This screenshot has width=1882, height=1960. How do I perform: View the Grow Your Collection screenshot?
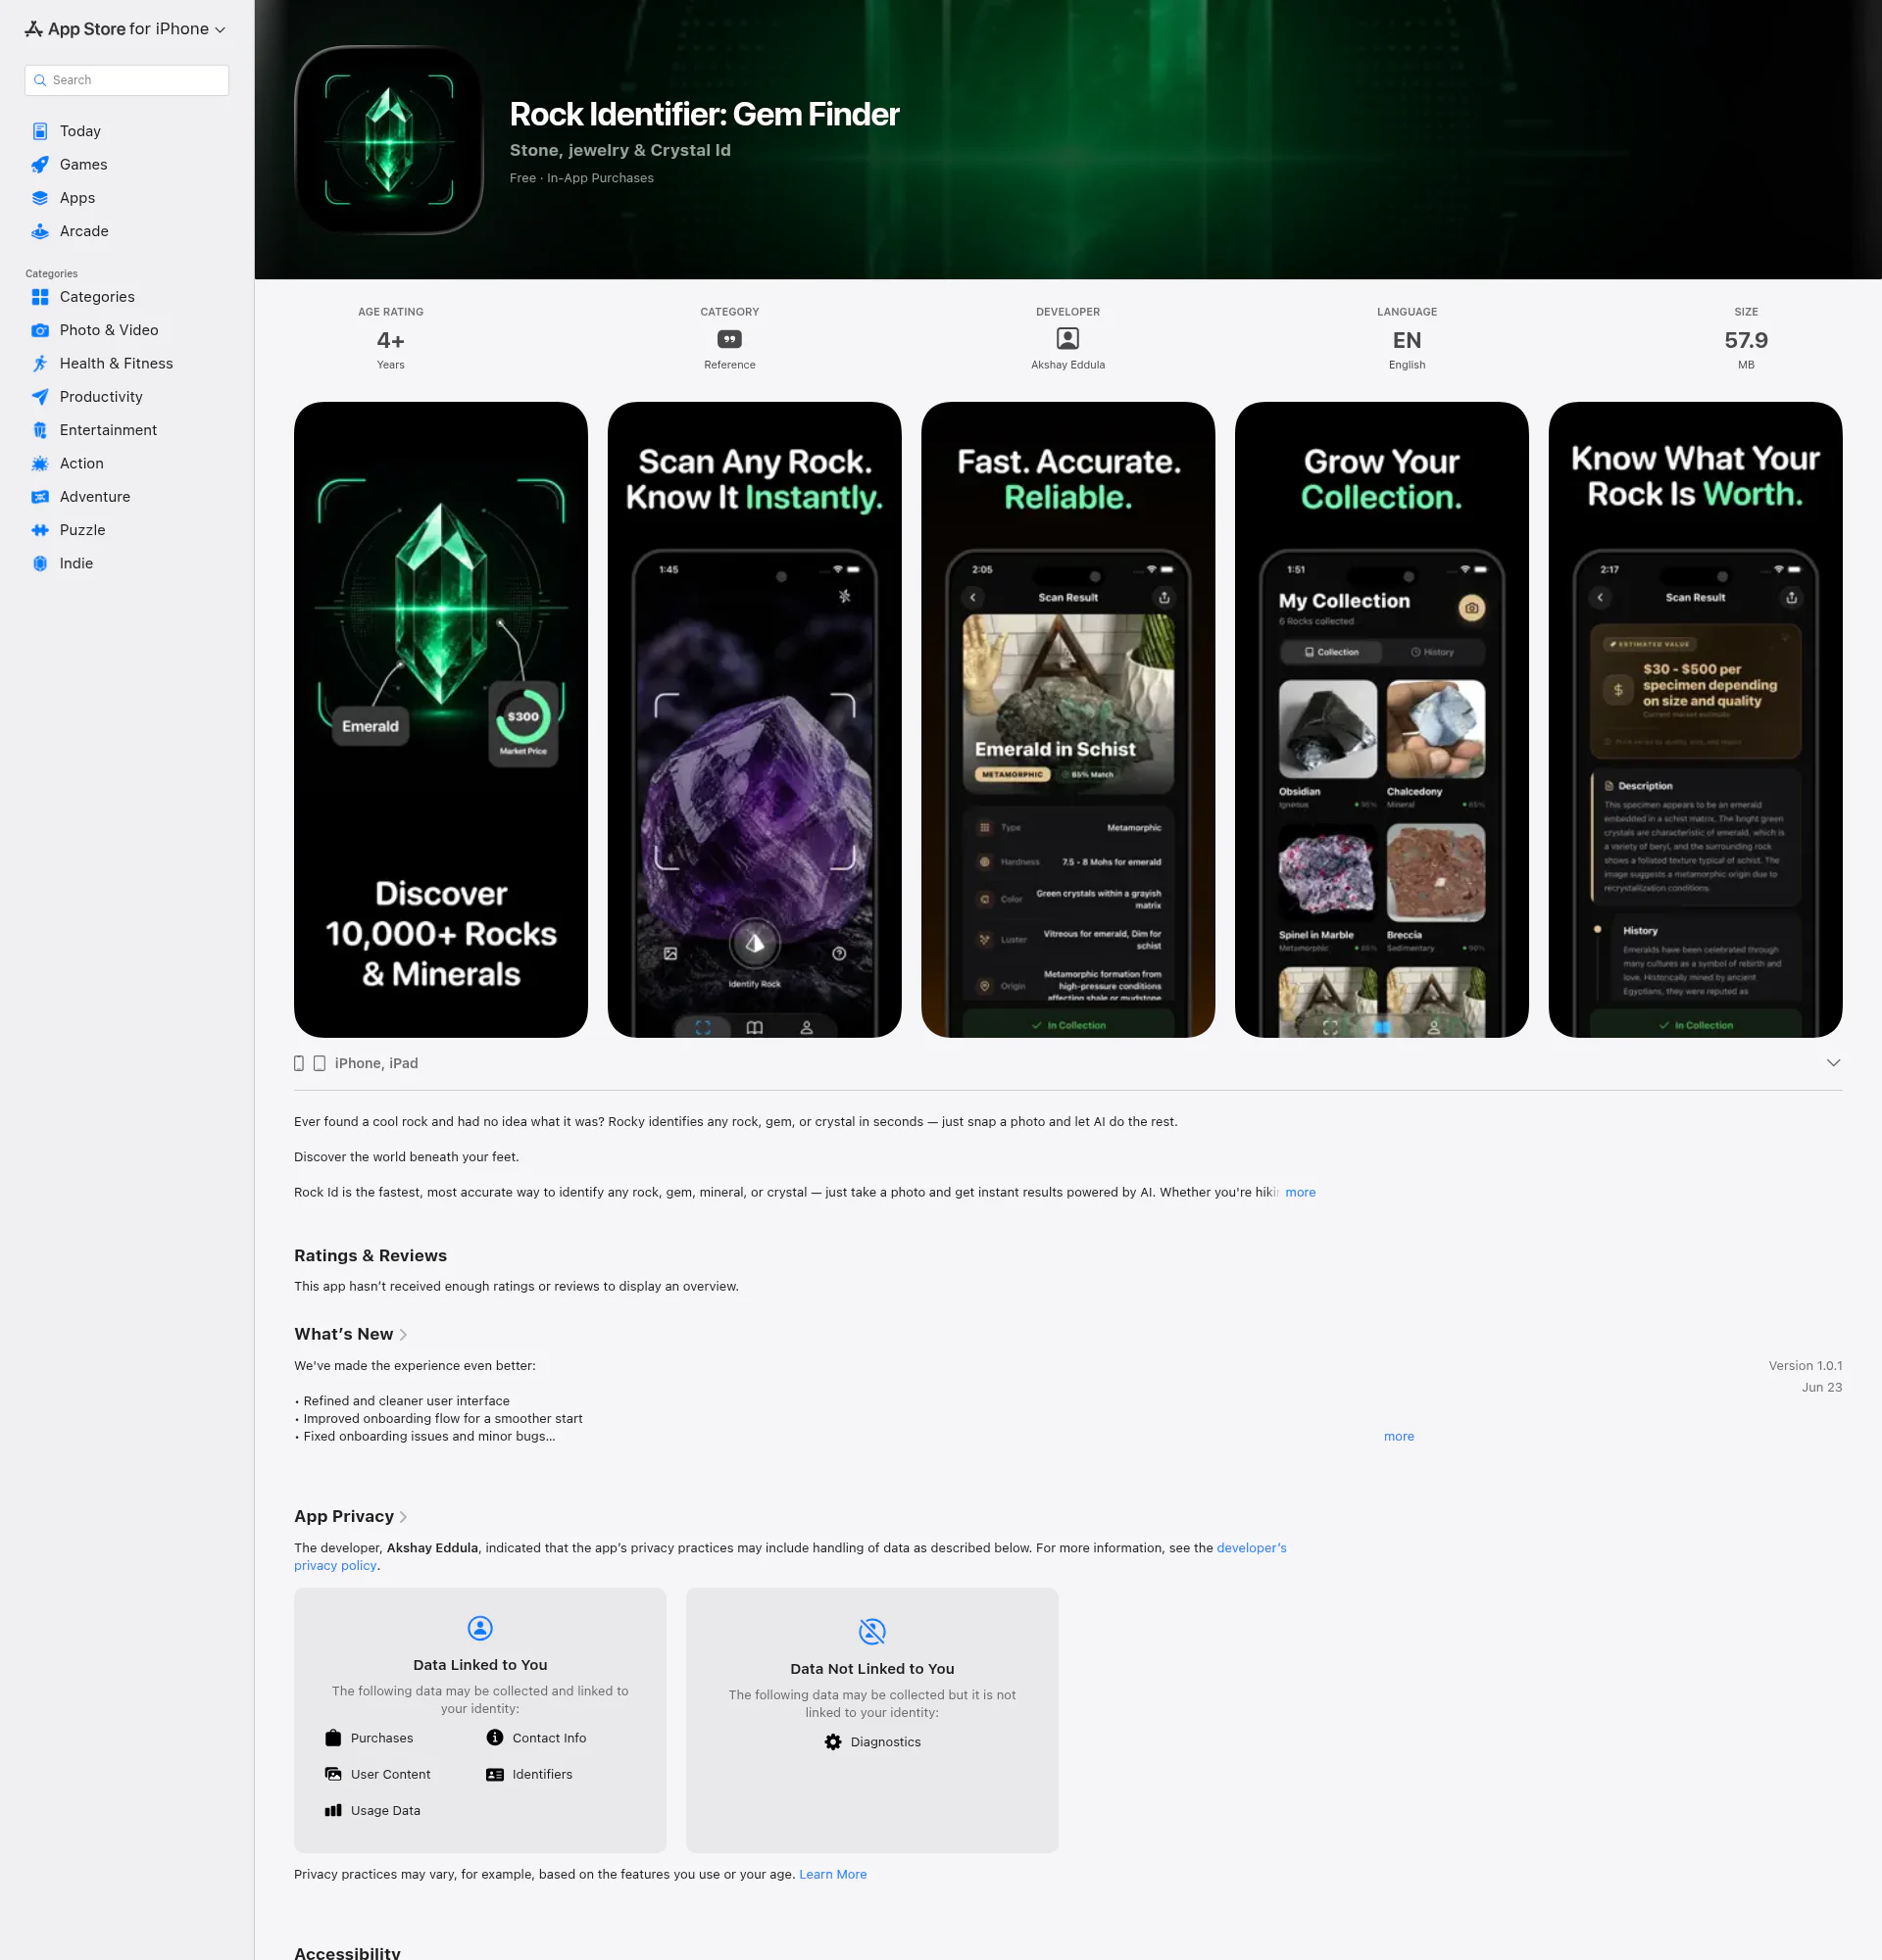pyautogui.click(x=1382, y=720)
